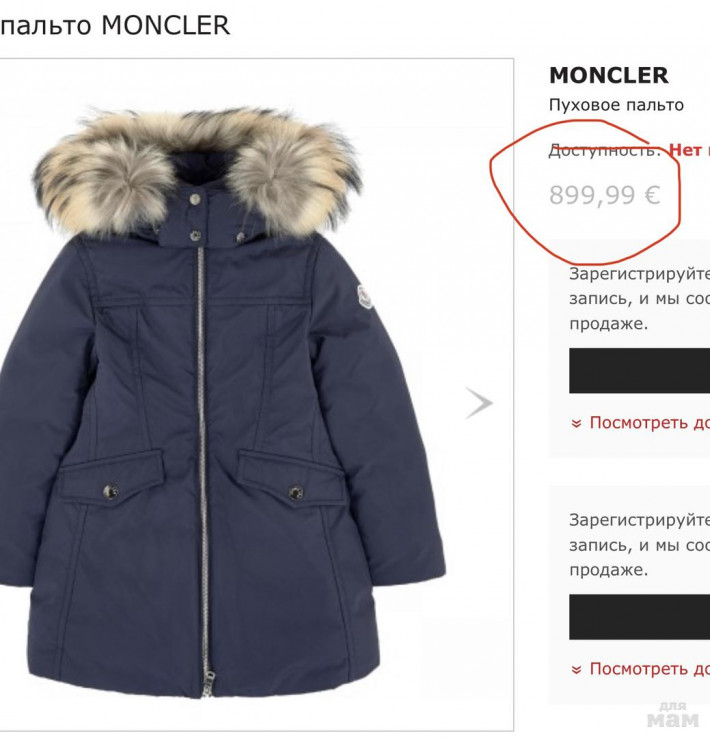The width and height of the screenshot is (710, 738).
Task: Click the Moncler logo patch on sleeve
Action: coord(365,297)
